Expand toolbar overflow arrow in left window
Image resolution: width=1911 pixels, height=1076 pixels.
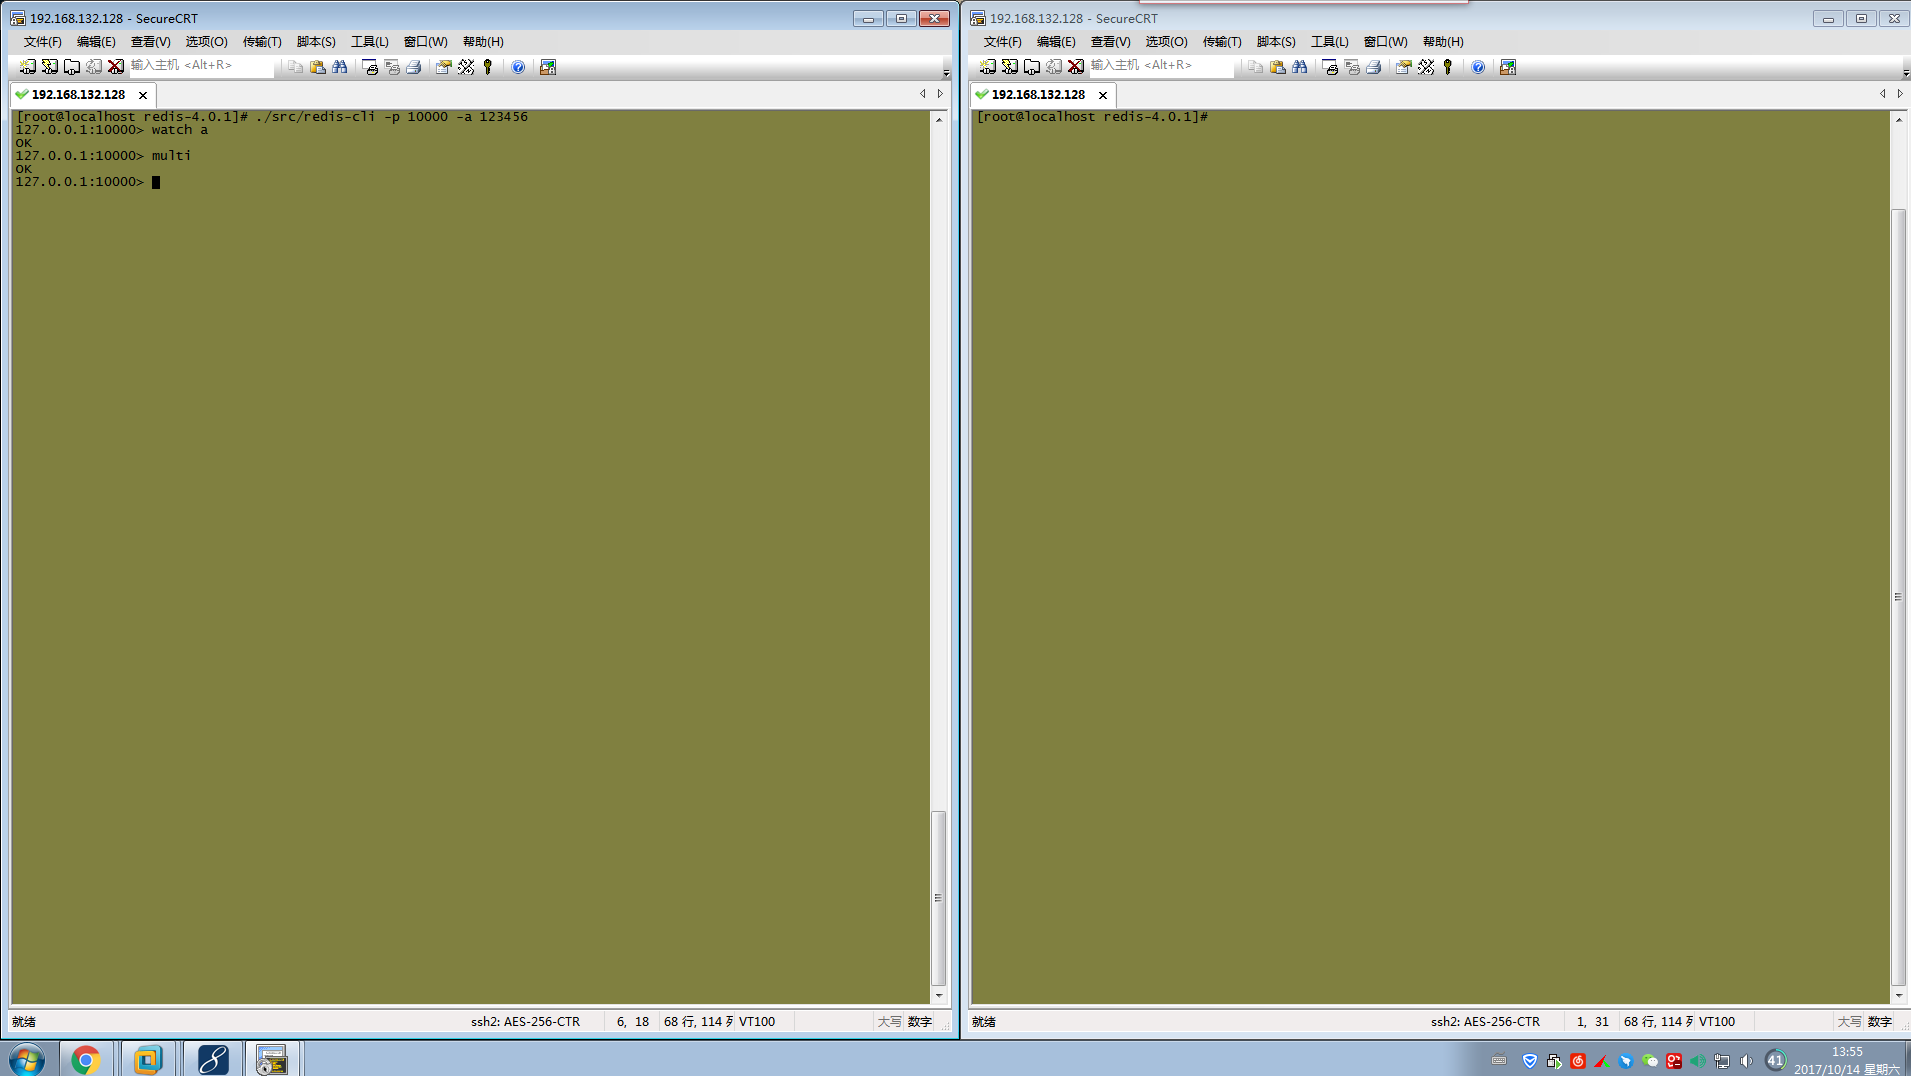(x=946, y=73)
